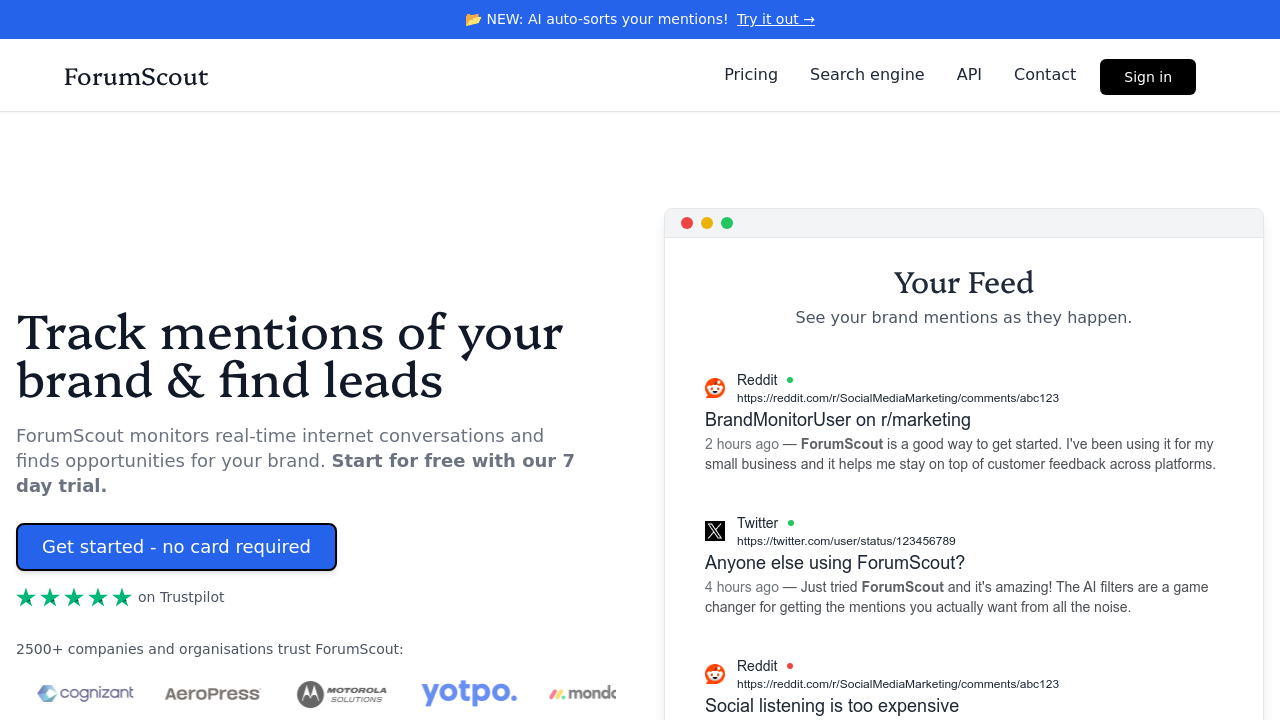Viewport: 1280px width, 720px height.
Task: Open the API section
Action: click(x=969, y=74)
